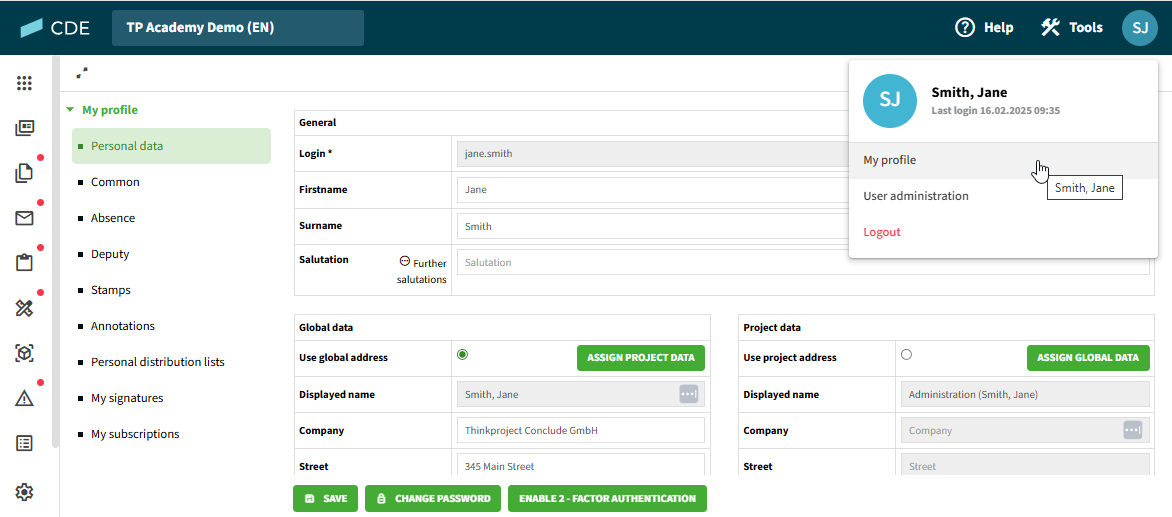Click the warning triangle sidebar icon
1172x517 pixels.
pyautogui.click(x=25, y=398)
